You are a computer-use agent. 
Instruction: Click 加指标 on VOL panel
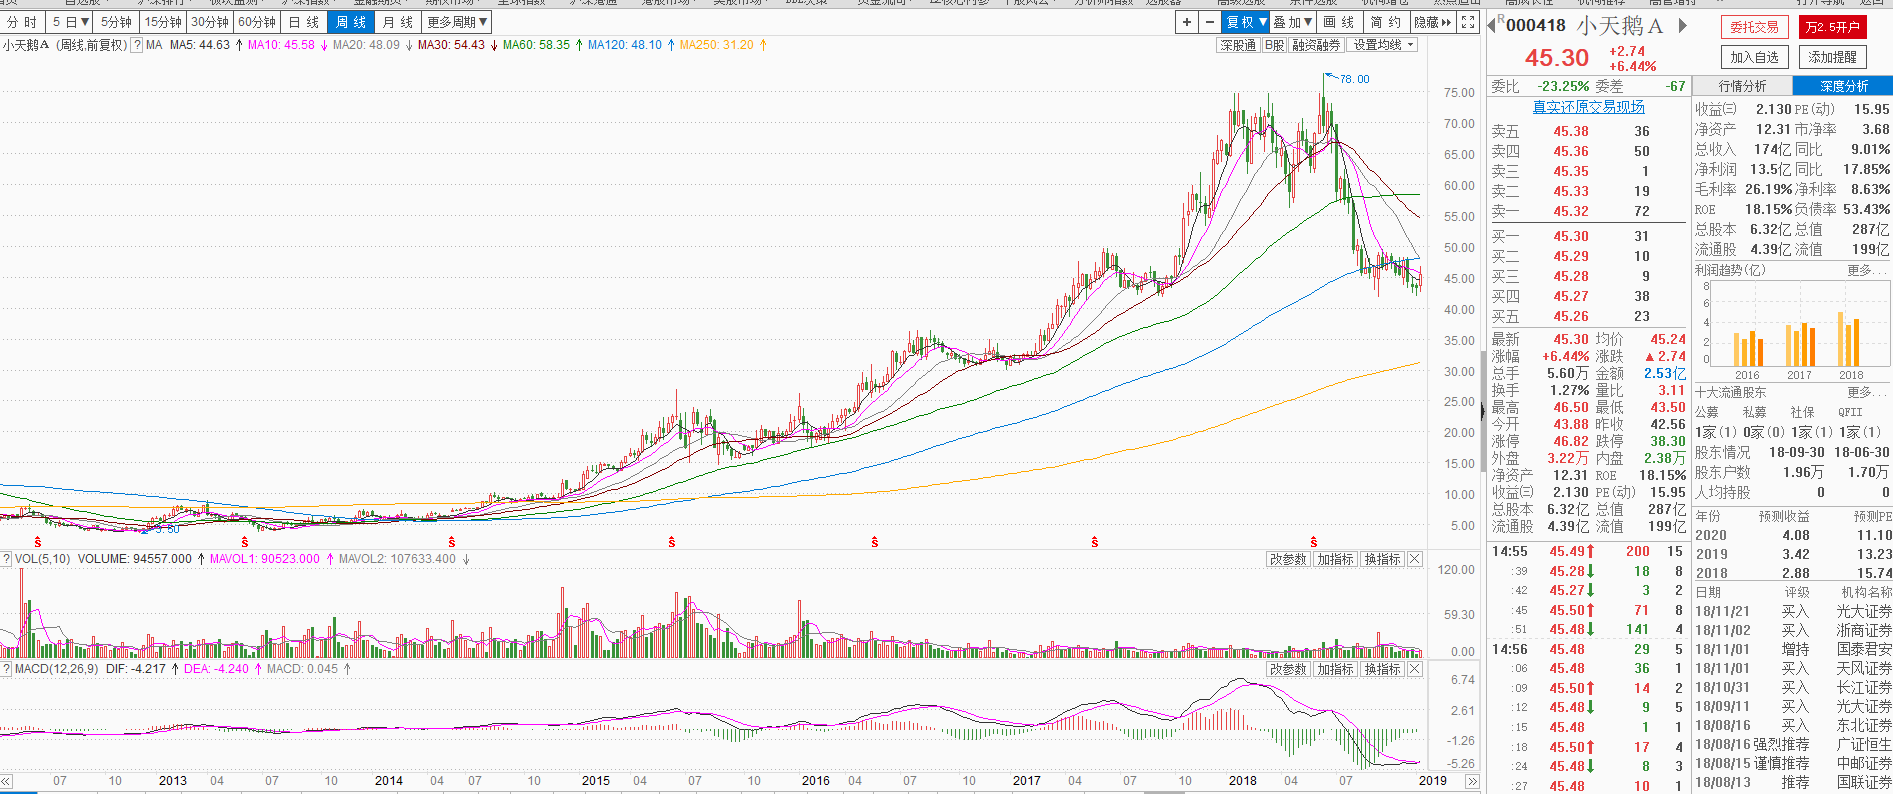click(1335, 559)
